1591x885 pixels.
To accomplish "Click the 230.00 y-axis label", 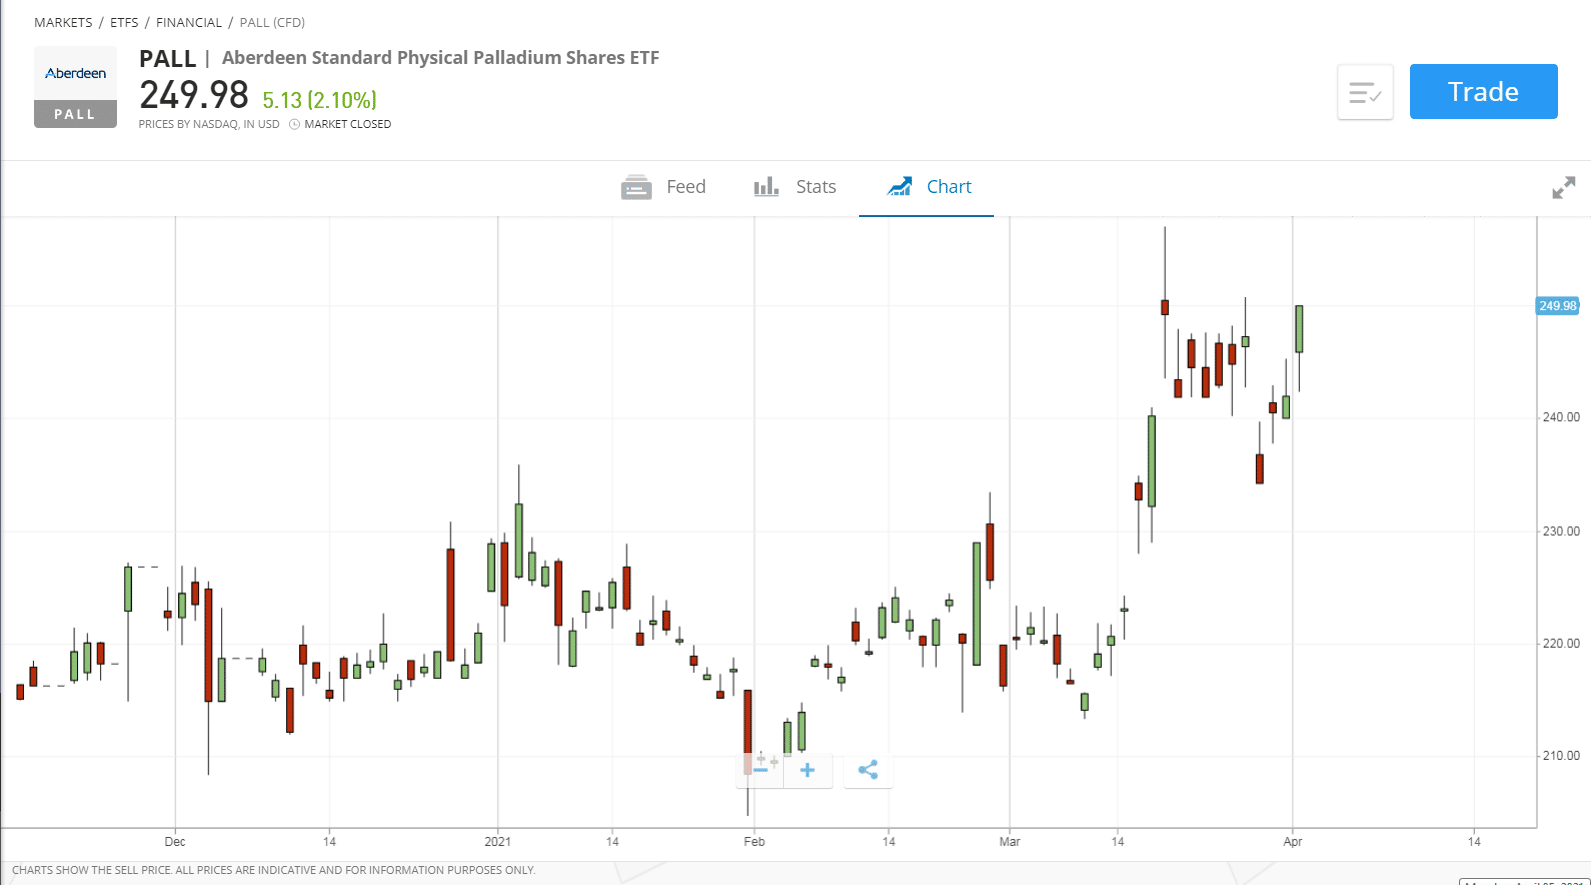I will tap(1561, 532).
